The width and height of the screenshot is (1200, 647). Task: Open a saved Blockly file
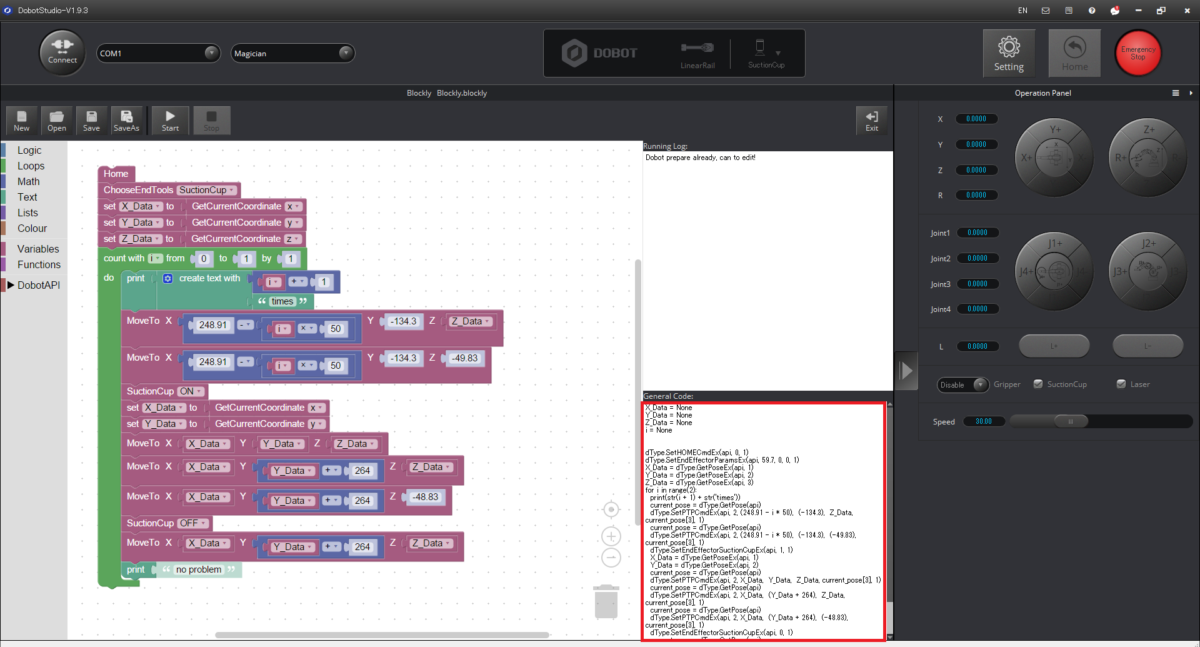(57, 120)
